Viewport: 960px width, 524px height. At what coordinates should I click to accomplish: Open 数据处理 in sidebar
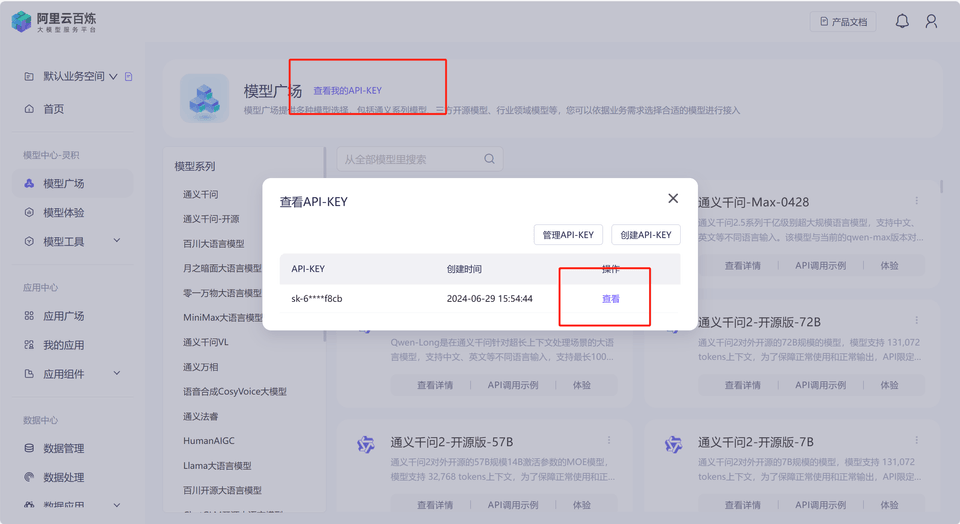[x=64, y=477]
